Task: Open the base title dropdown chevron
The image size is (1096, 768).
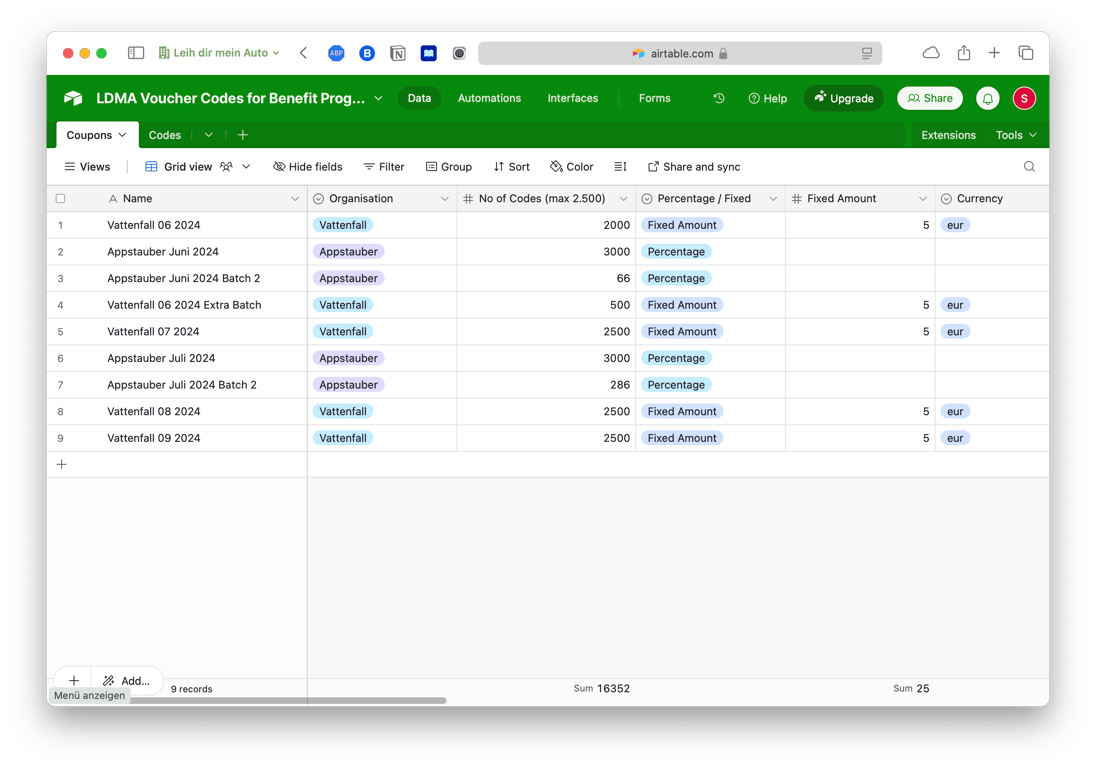Action: (x=378, y=99)
